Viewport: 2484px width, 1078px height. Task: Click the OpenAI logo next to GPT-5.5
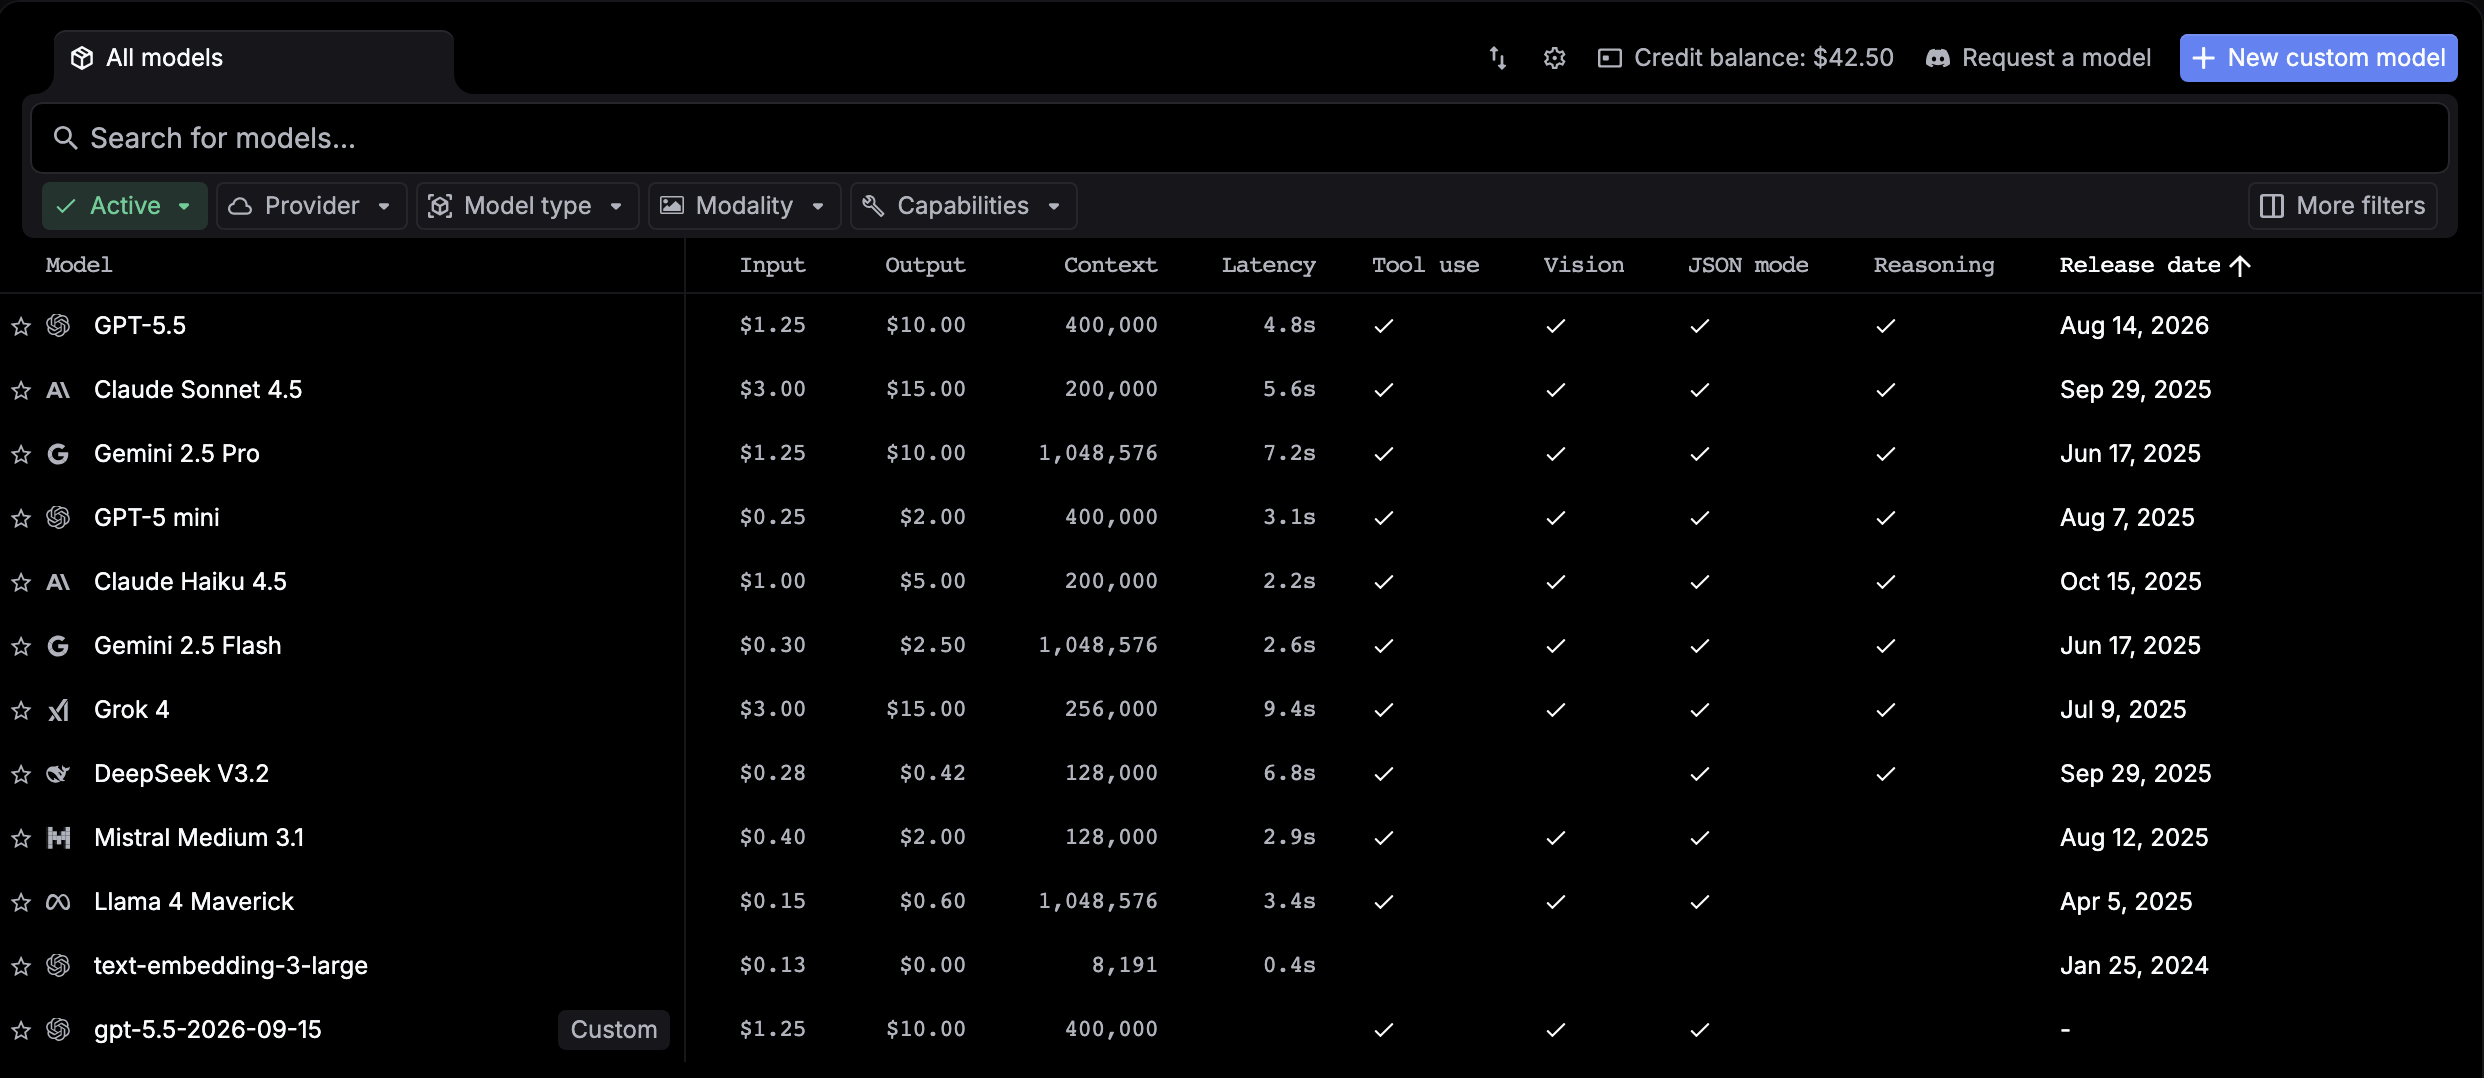[58, 326]
